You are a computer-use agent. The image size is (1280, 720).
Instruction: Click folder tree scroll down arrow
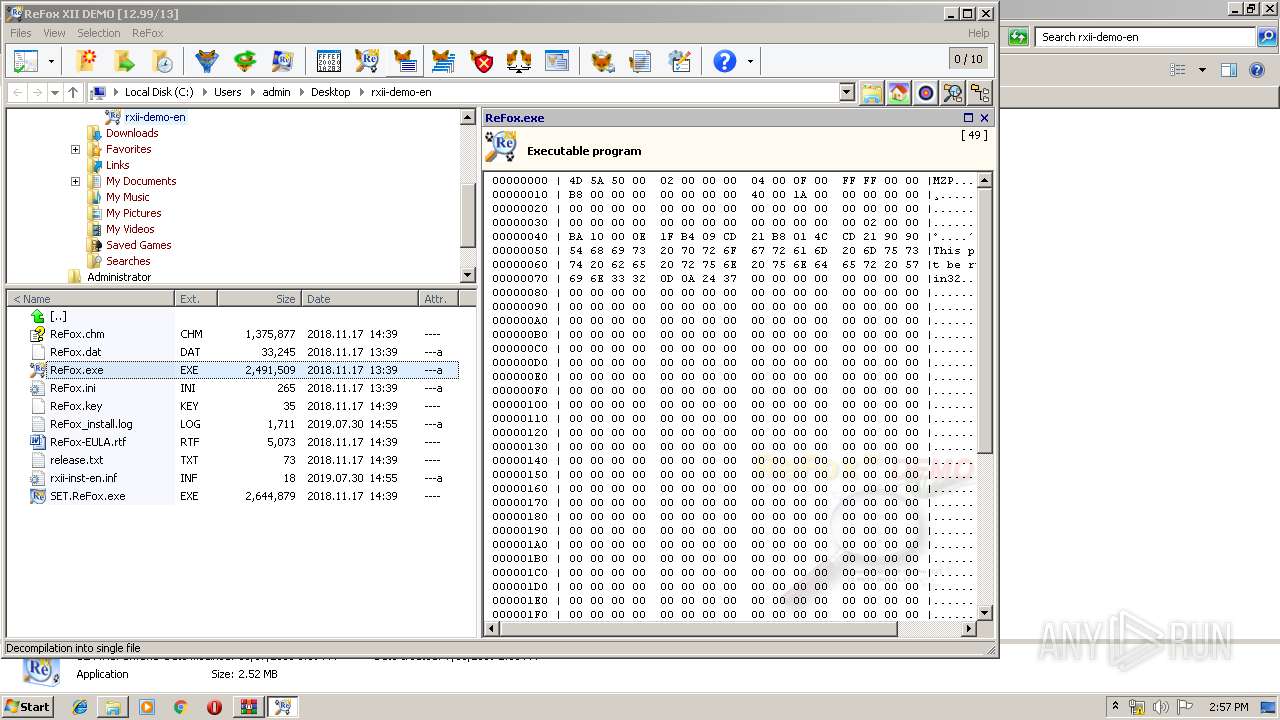point(467,275)
